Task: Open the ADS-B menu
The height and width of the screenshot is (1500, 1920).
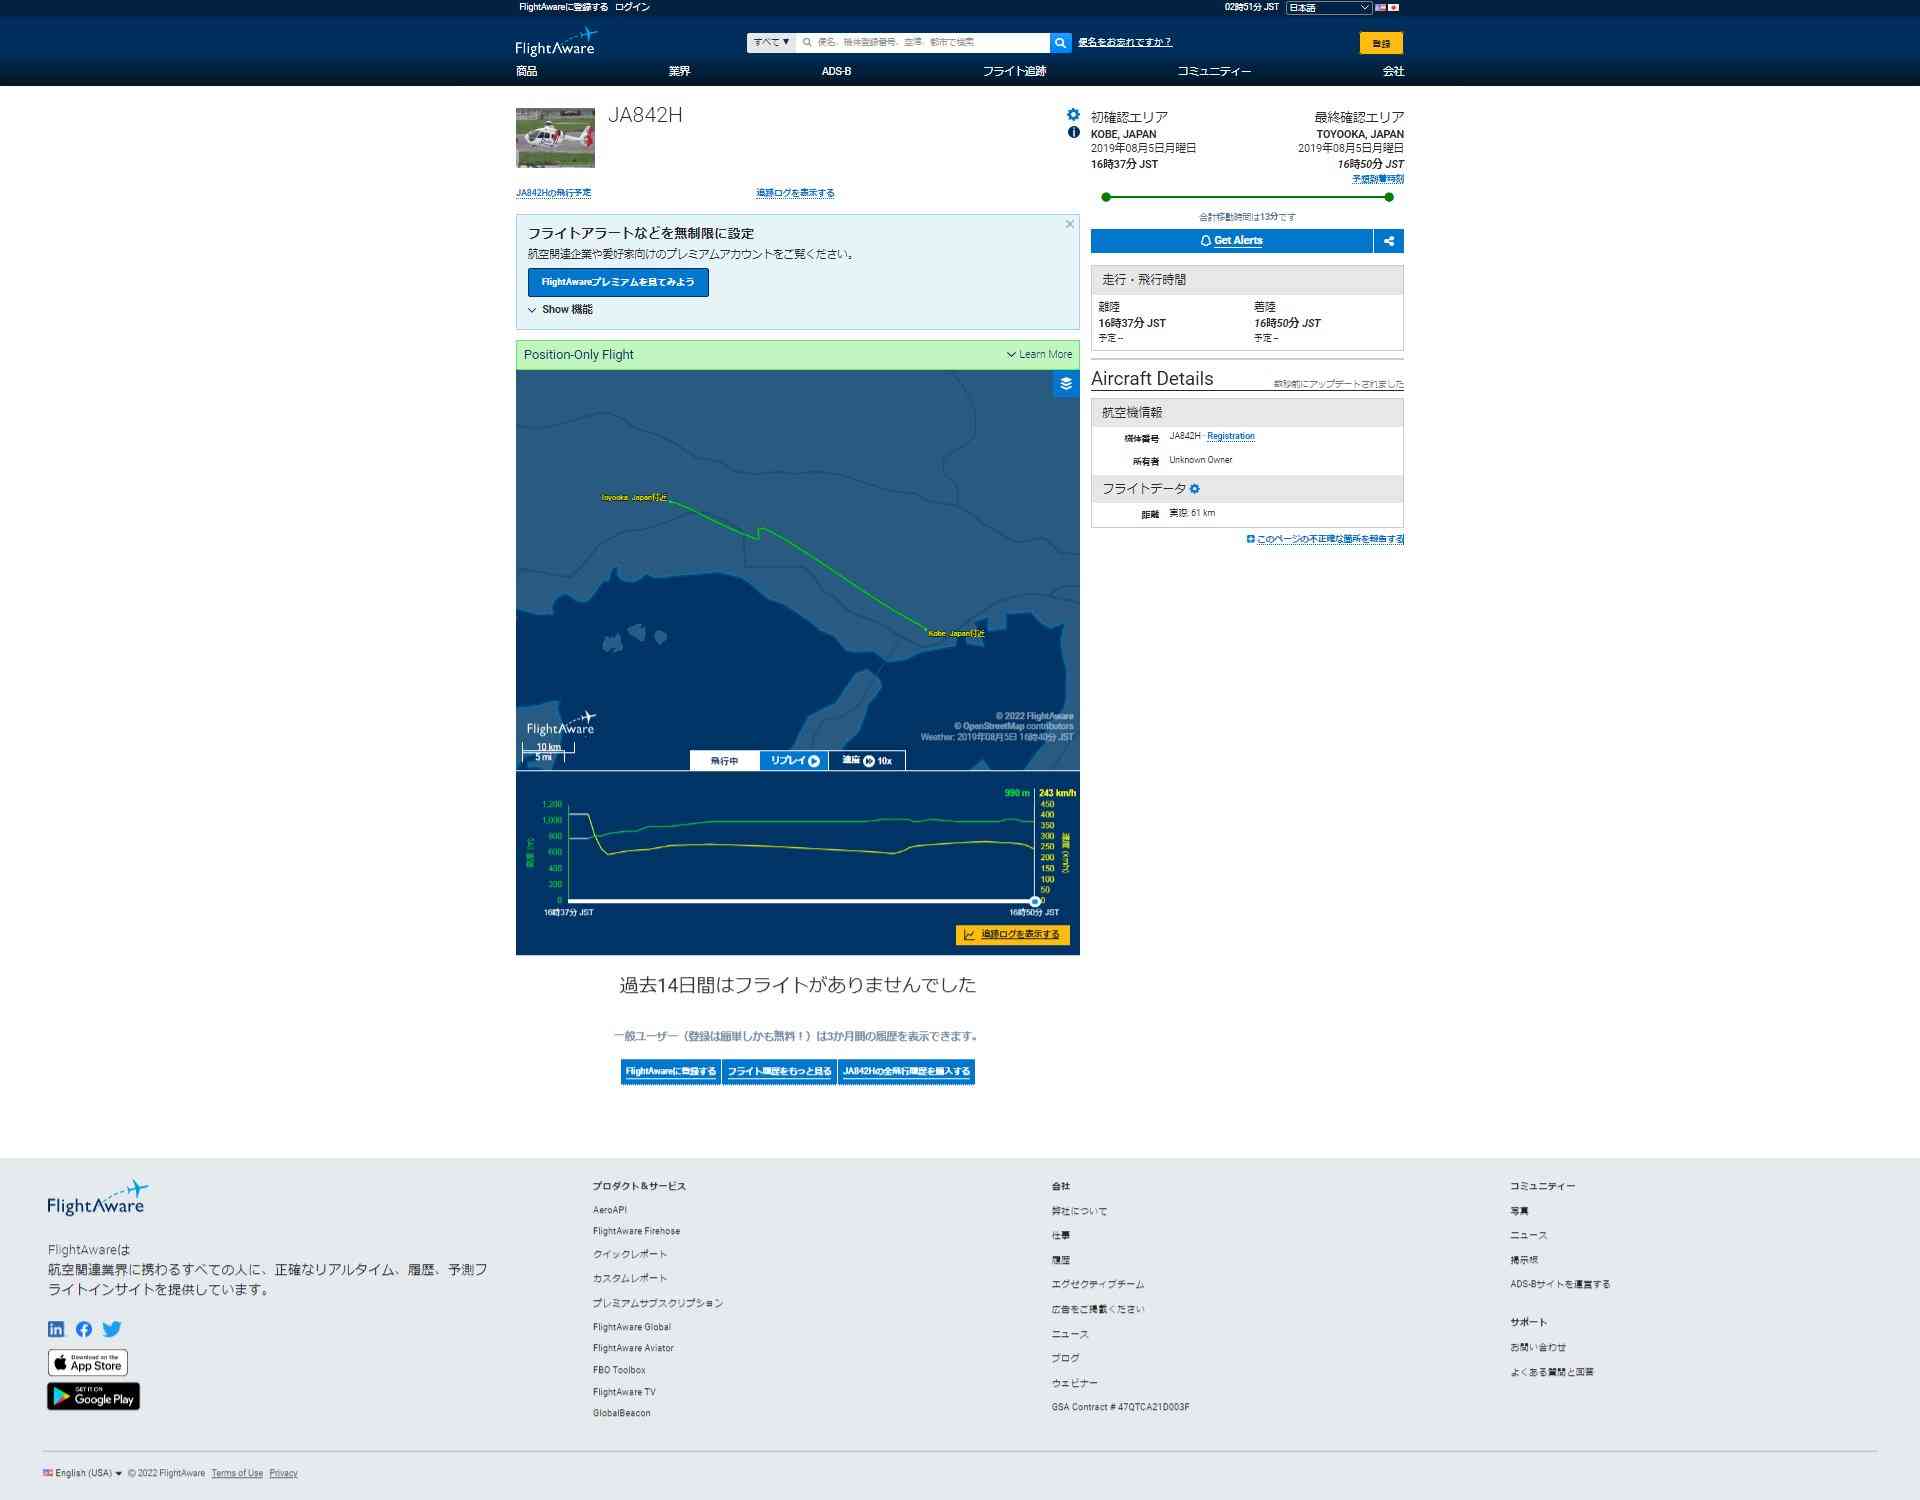Action: click(836, 71)
